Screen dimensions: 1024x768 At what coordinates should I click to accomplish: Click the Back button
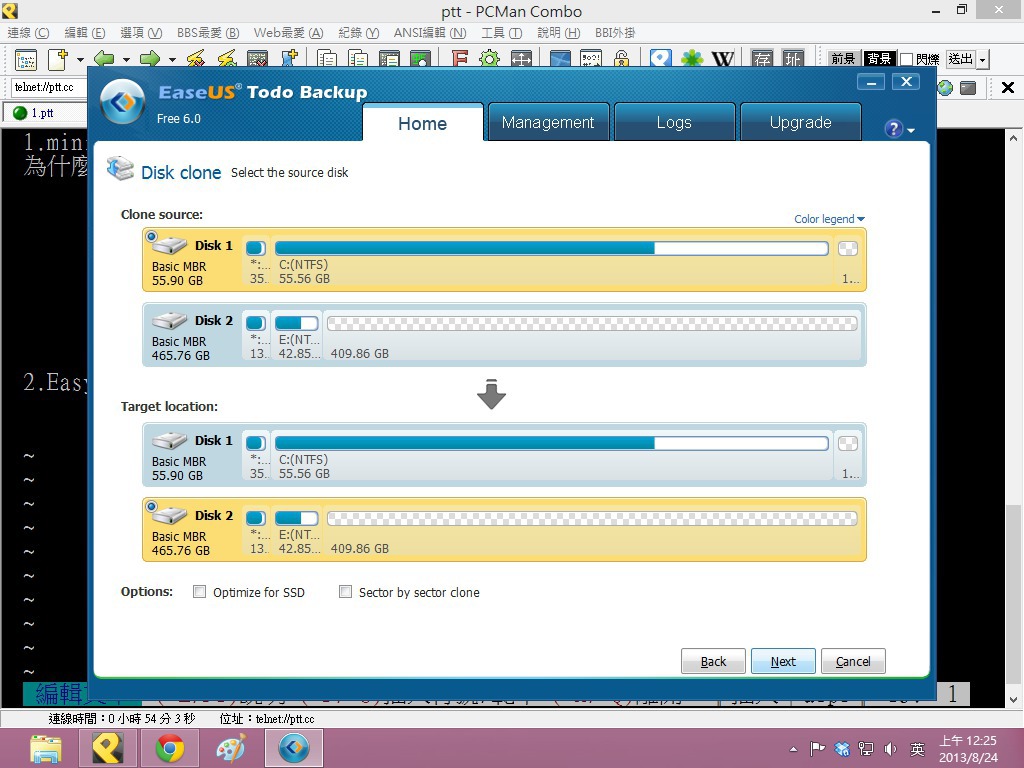pyautogui.click(x=713, y=661)
